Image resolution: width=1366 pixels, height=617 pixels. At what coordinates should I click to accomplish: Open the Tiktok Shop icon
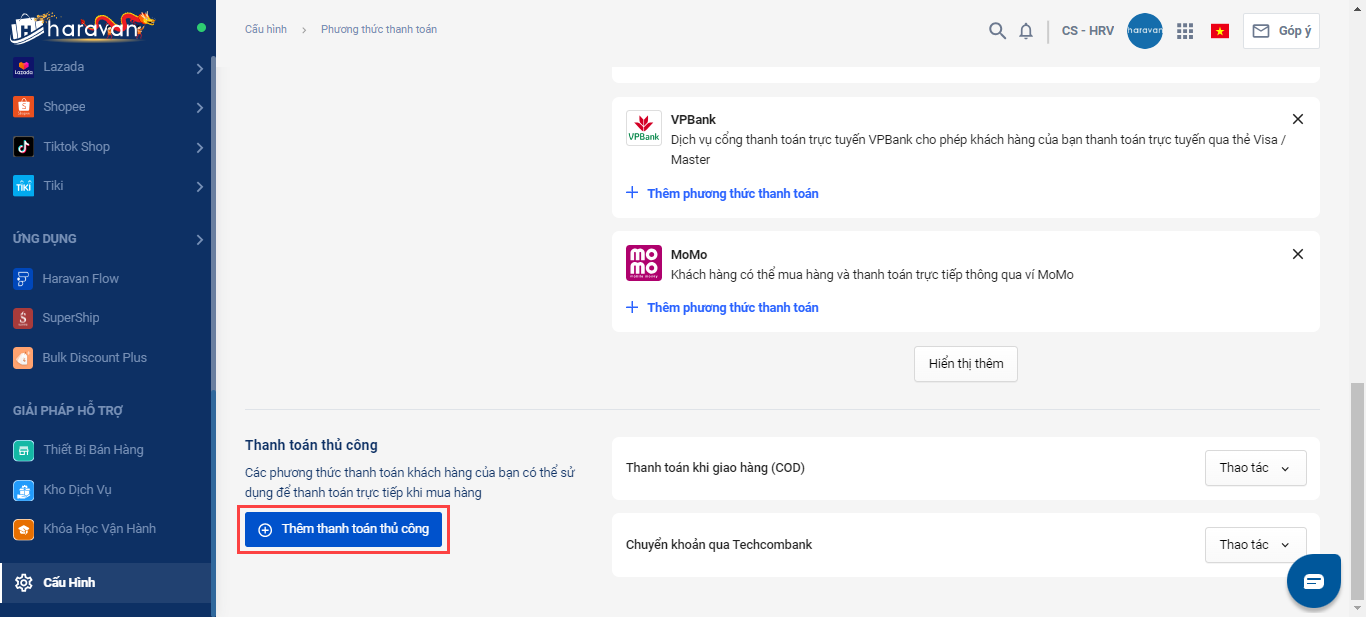tap(23, 147)
